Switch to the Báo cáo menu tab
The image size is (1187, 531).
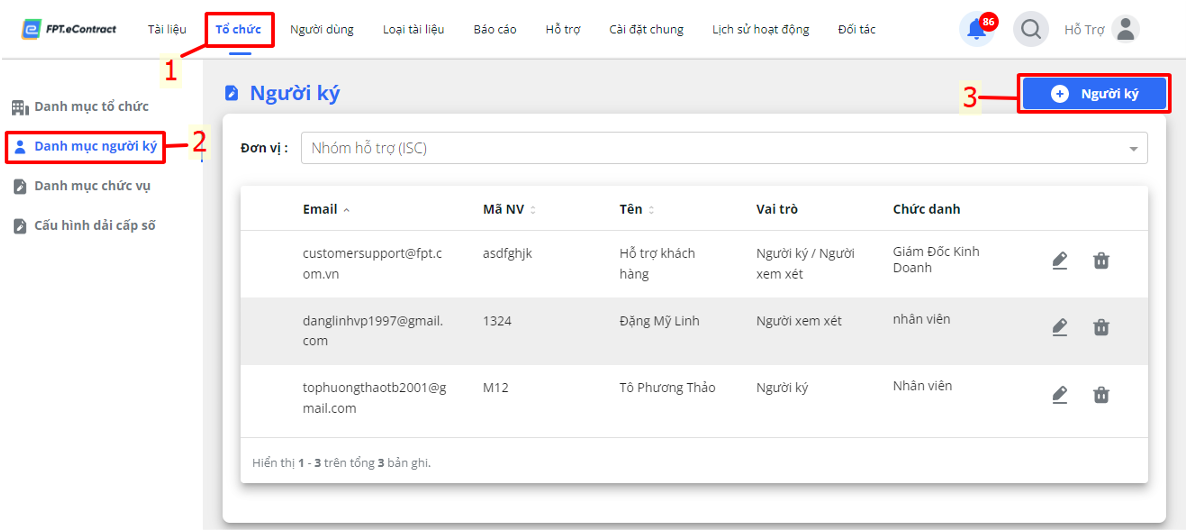tap(495, 30)
